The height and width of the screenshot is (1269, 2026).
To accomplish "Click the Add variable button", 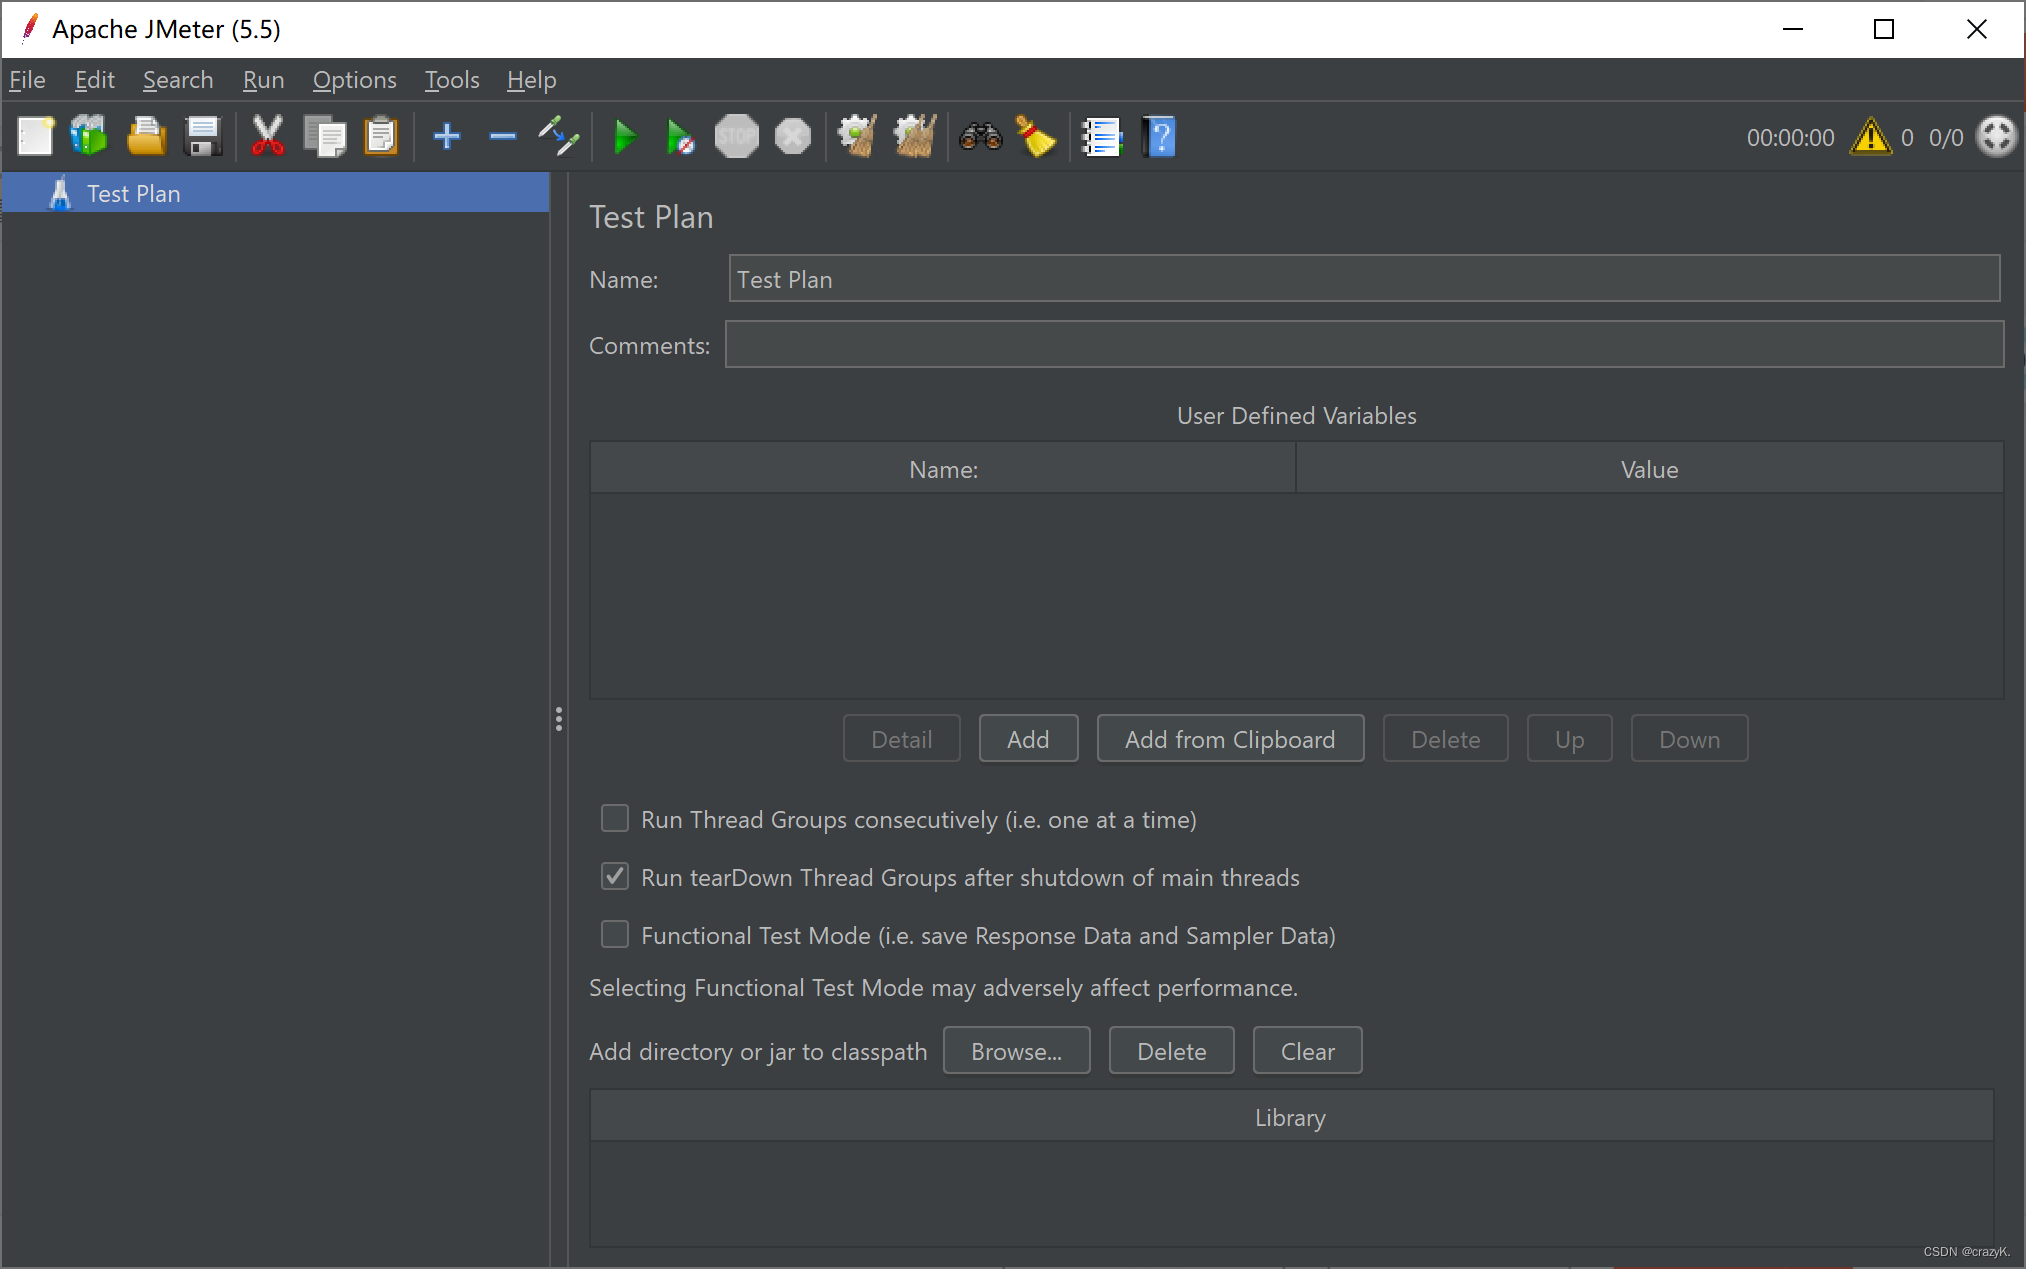I will pyautogui.click(x=1028, y=739).
